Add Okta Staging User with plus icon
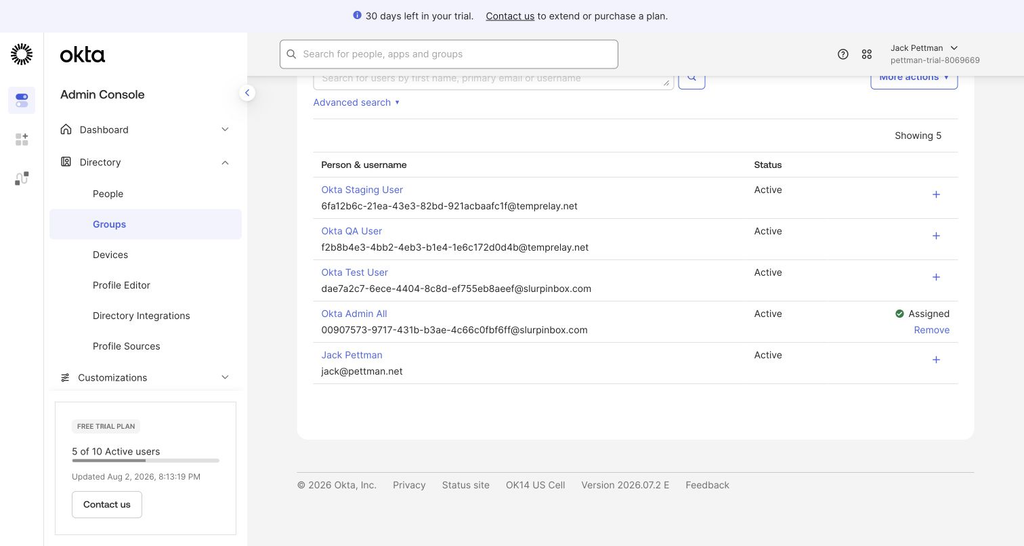The height and width of the screenshot is (546, 1024). 936,195
